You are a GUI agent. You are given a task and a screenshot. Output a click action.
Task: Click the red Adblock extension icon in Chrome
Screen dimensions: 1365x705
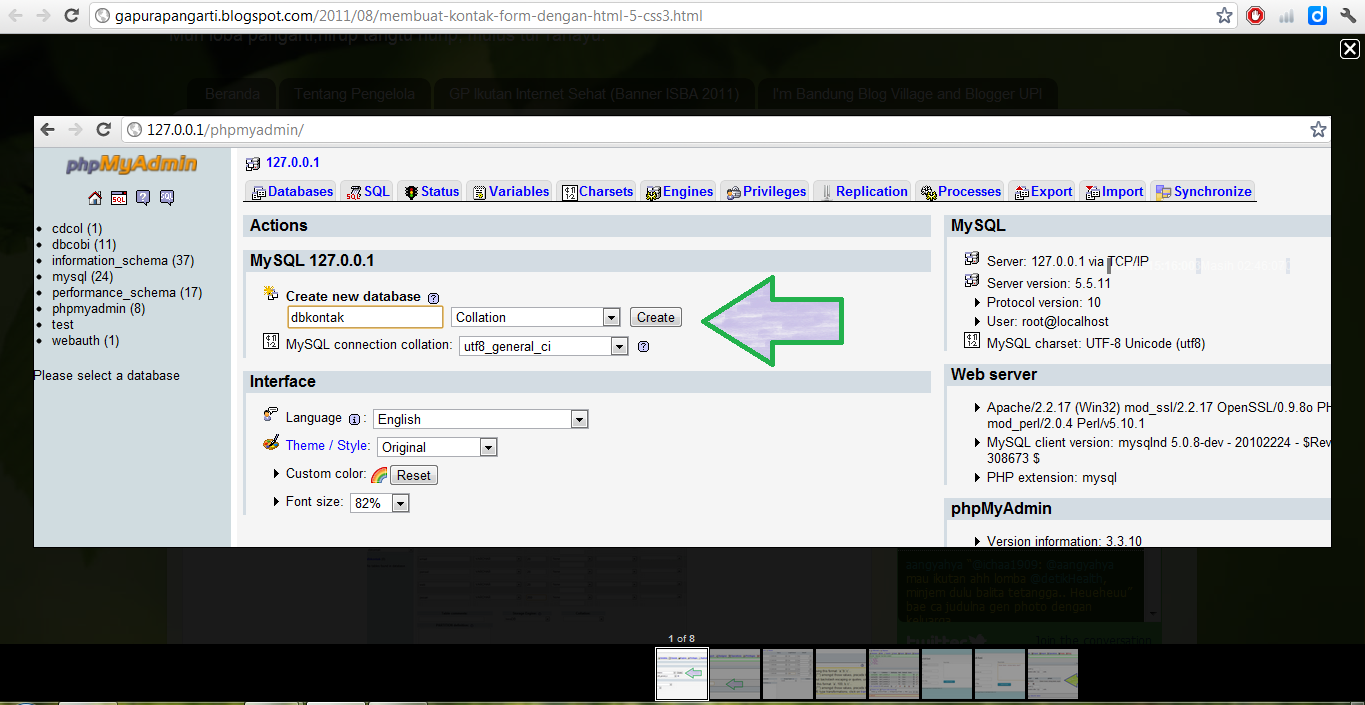pos(1255,16)
